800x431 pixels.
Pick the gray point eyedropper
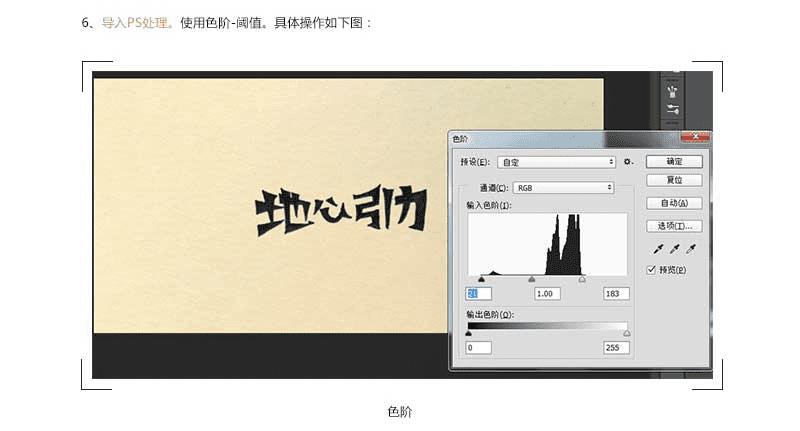click(674, 249)
